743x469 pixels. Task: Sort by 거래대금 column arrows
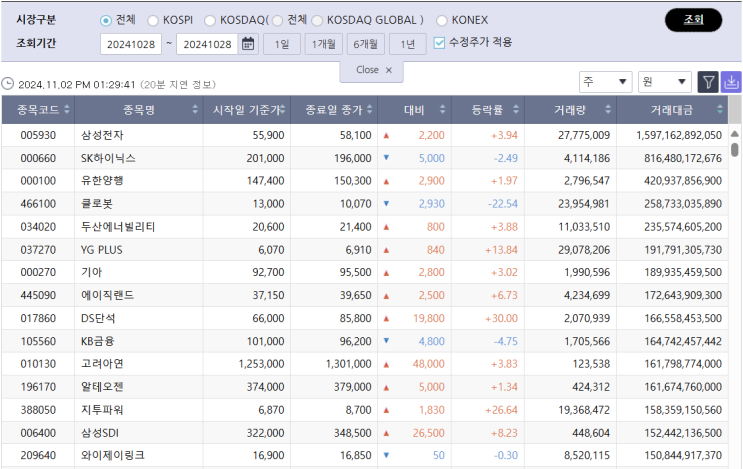click(720, 110)
